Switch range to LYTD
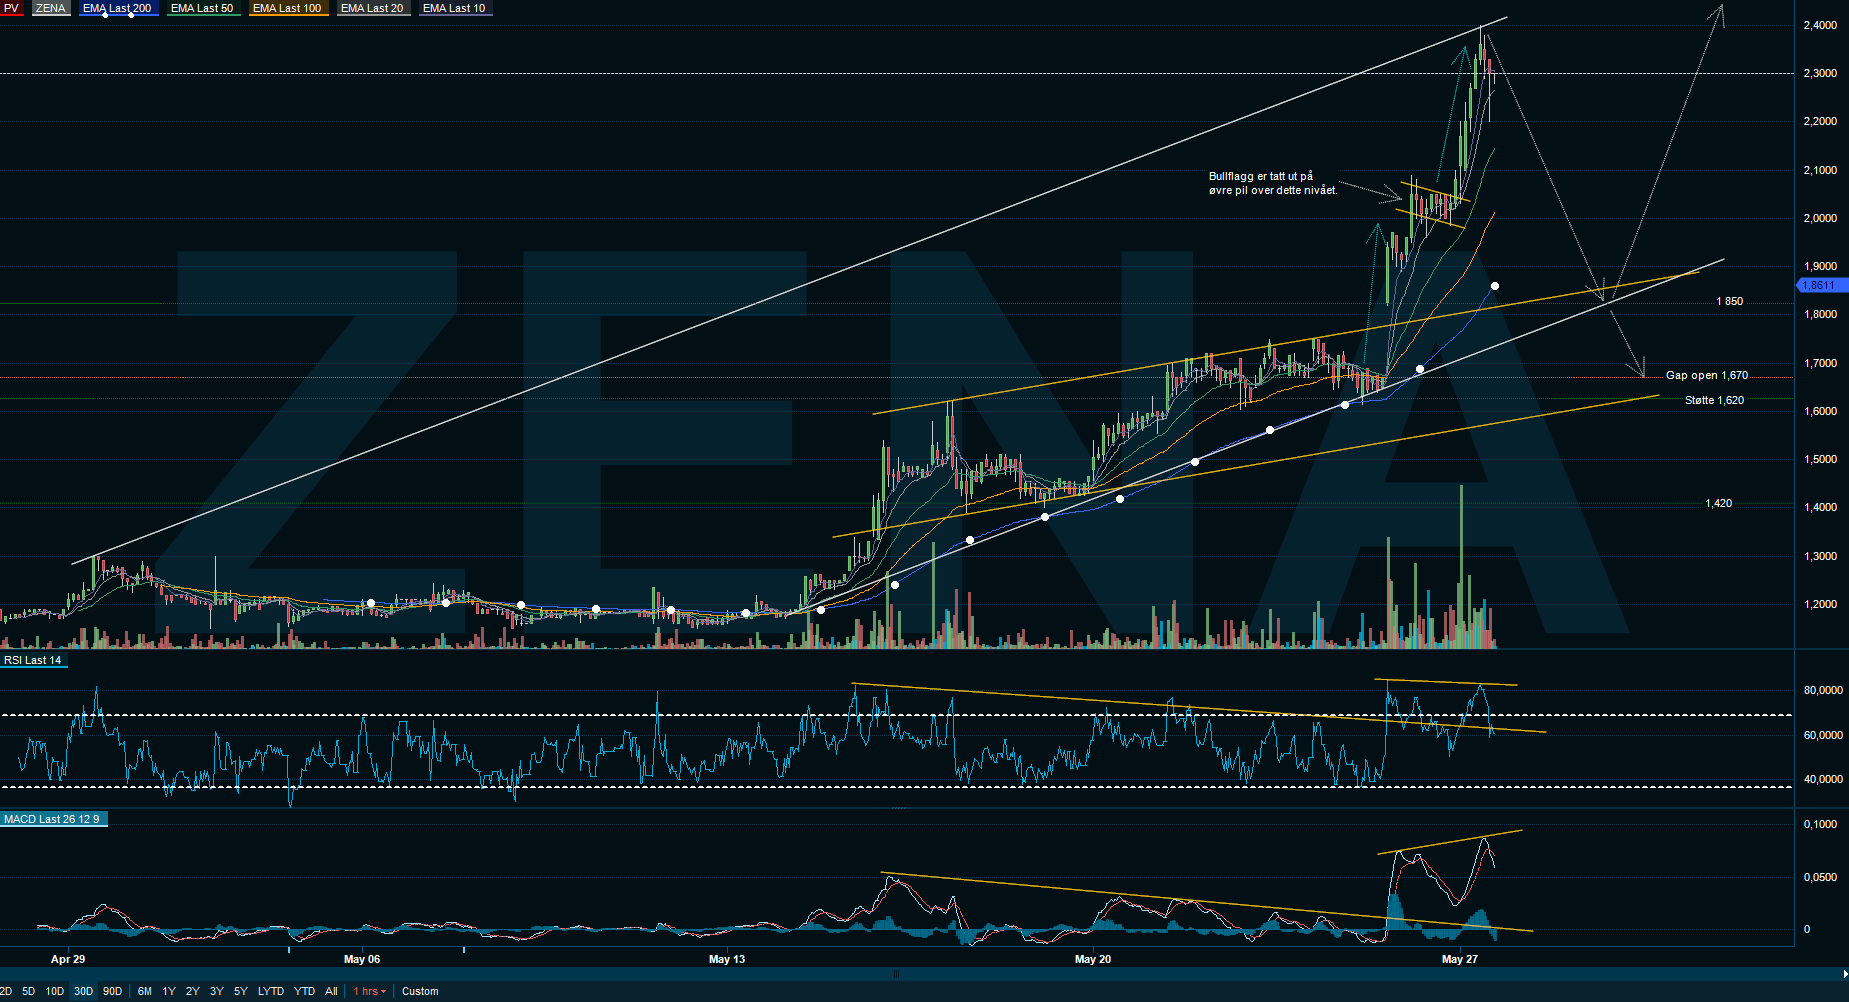1849x1002 pixels. (271, 991)
